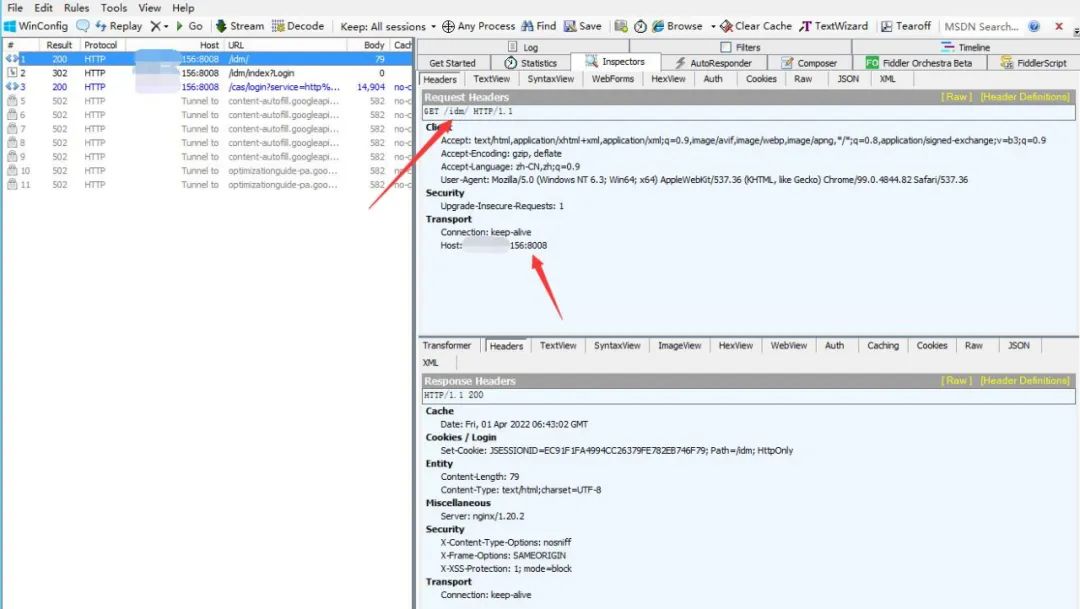Screen dimensions: 1080x609
Task: Select session 5 tunnel row
Action: point(207,101)
